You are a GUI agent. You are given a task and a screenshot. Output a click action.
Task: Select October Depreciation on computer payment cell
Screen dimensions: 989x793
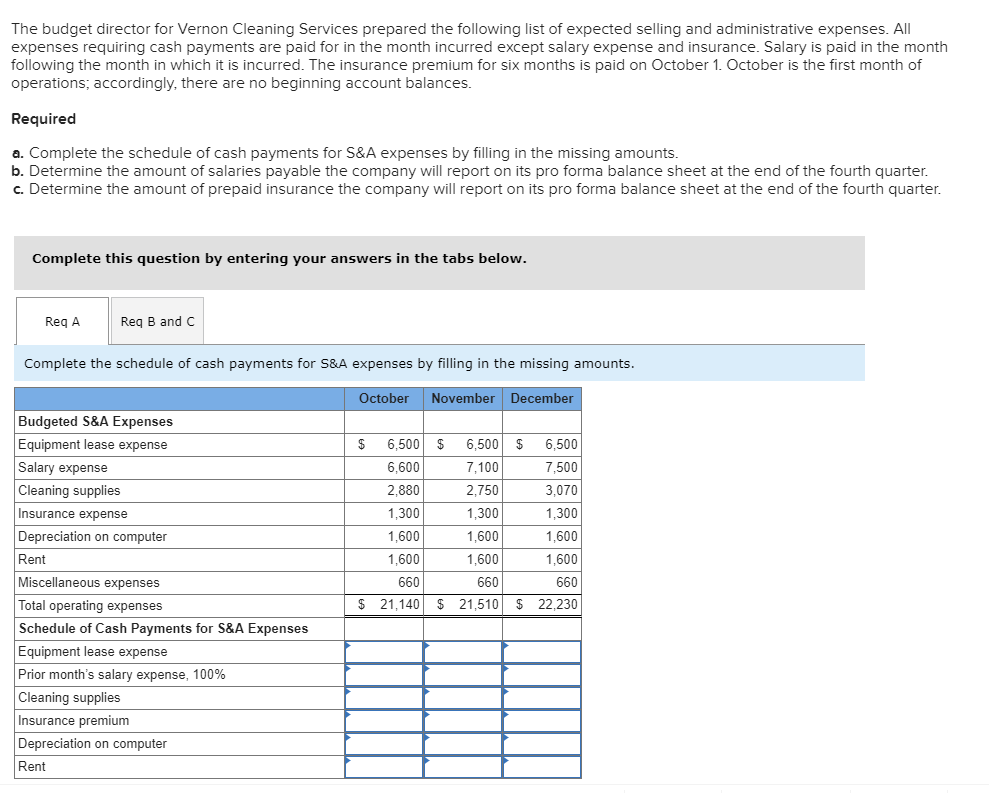(384, 744)
